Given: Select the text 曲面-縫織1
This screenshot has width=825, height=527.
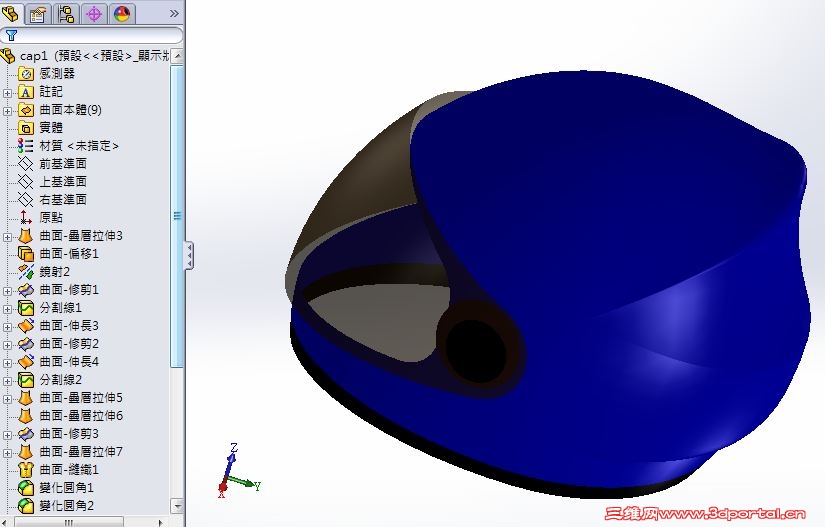Looking at the screenshot, I should coord(69,469).
